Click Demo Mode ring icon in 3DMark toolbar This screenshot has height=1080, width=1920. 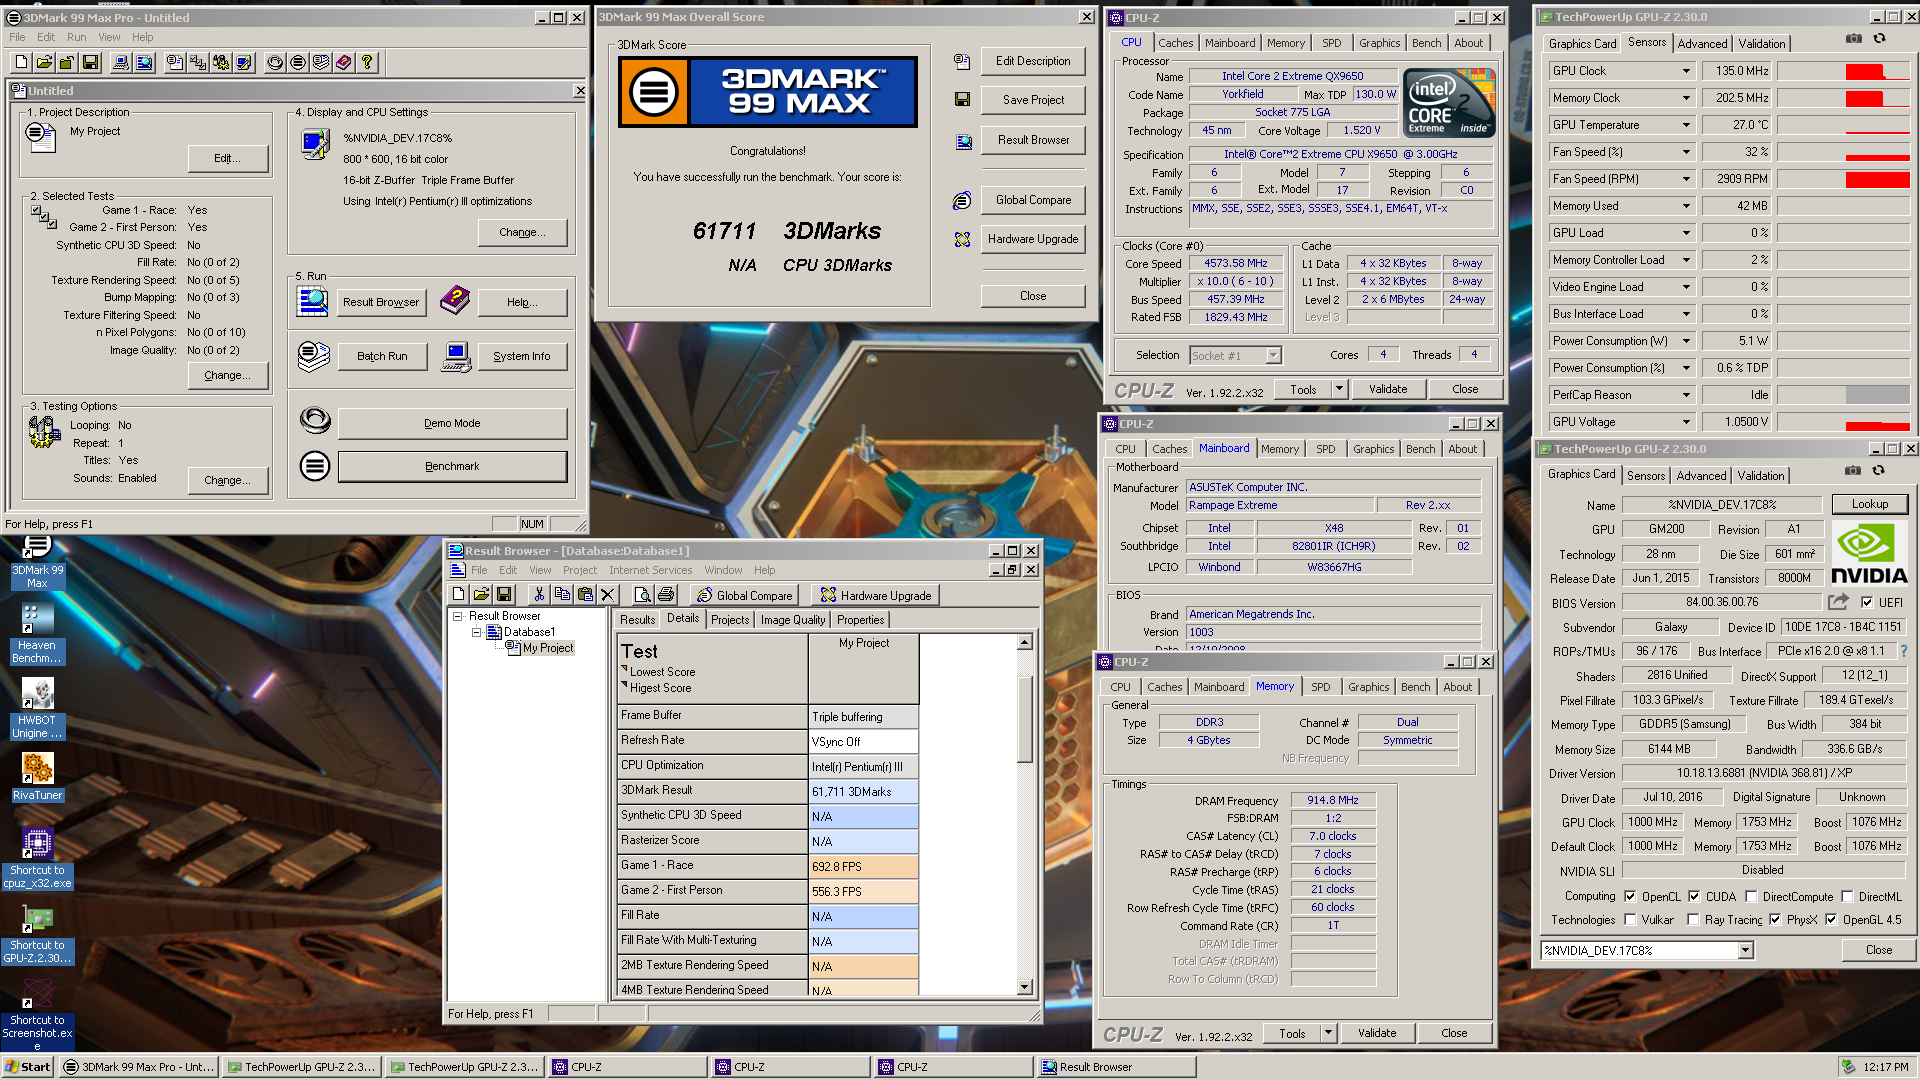(275, 62)
